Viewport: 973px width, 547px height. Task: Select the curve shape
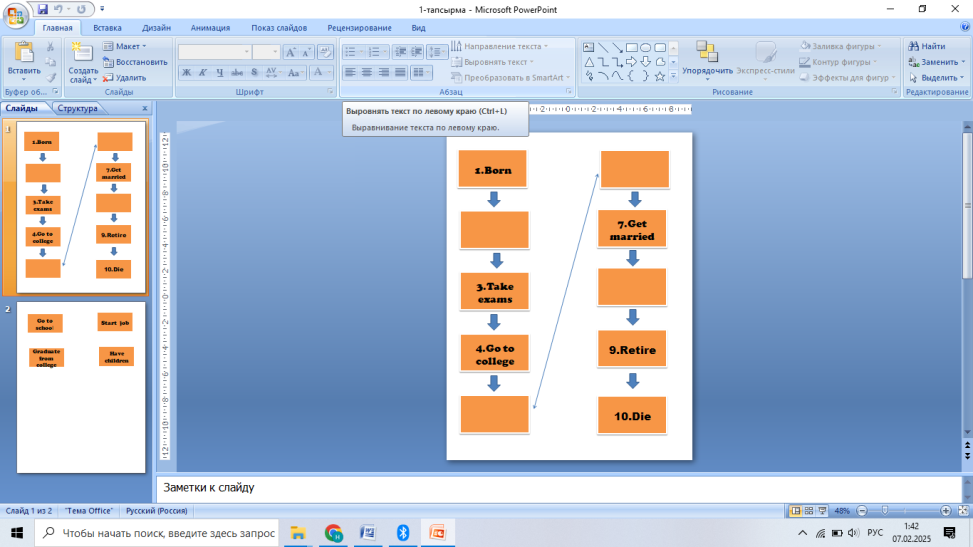[617, 76]
